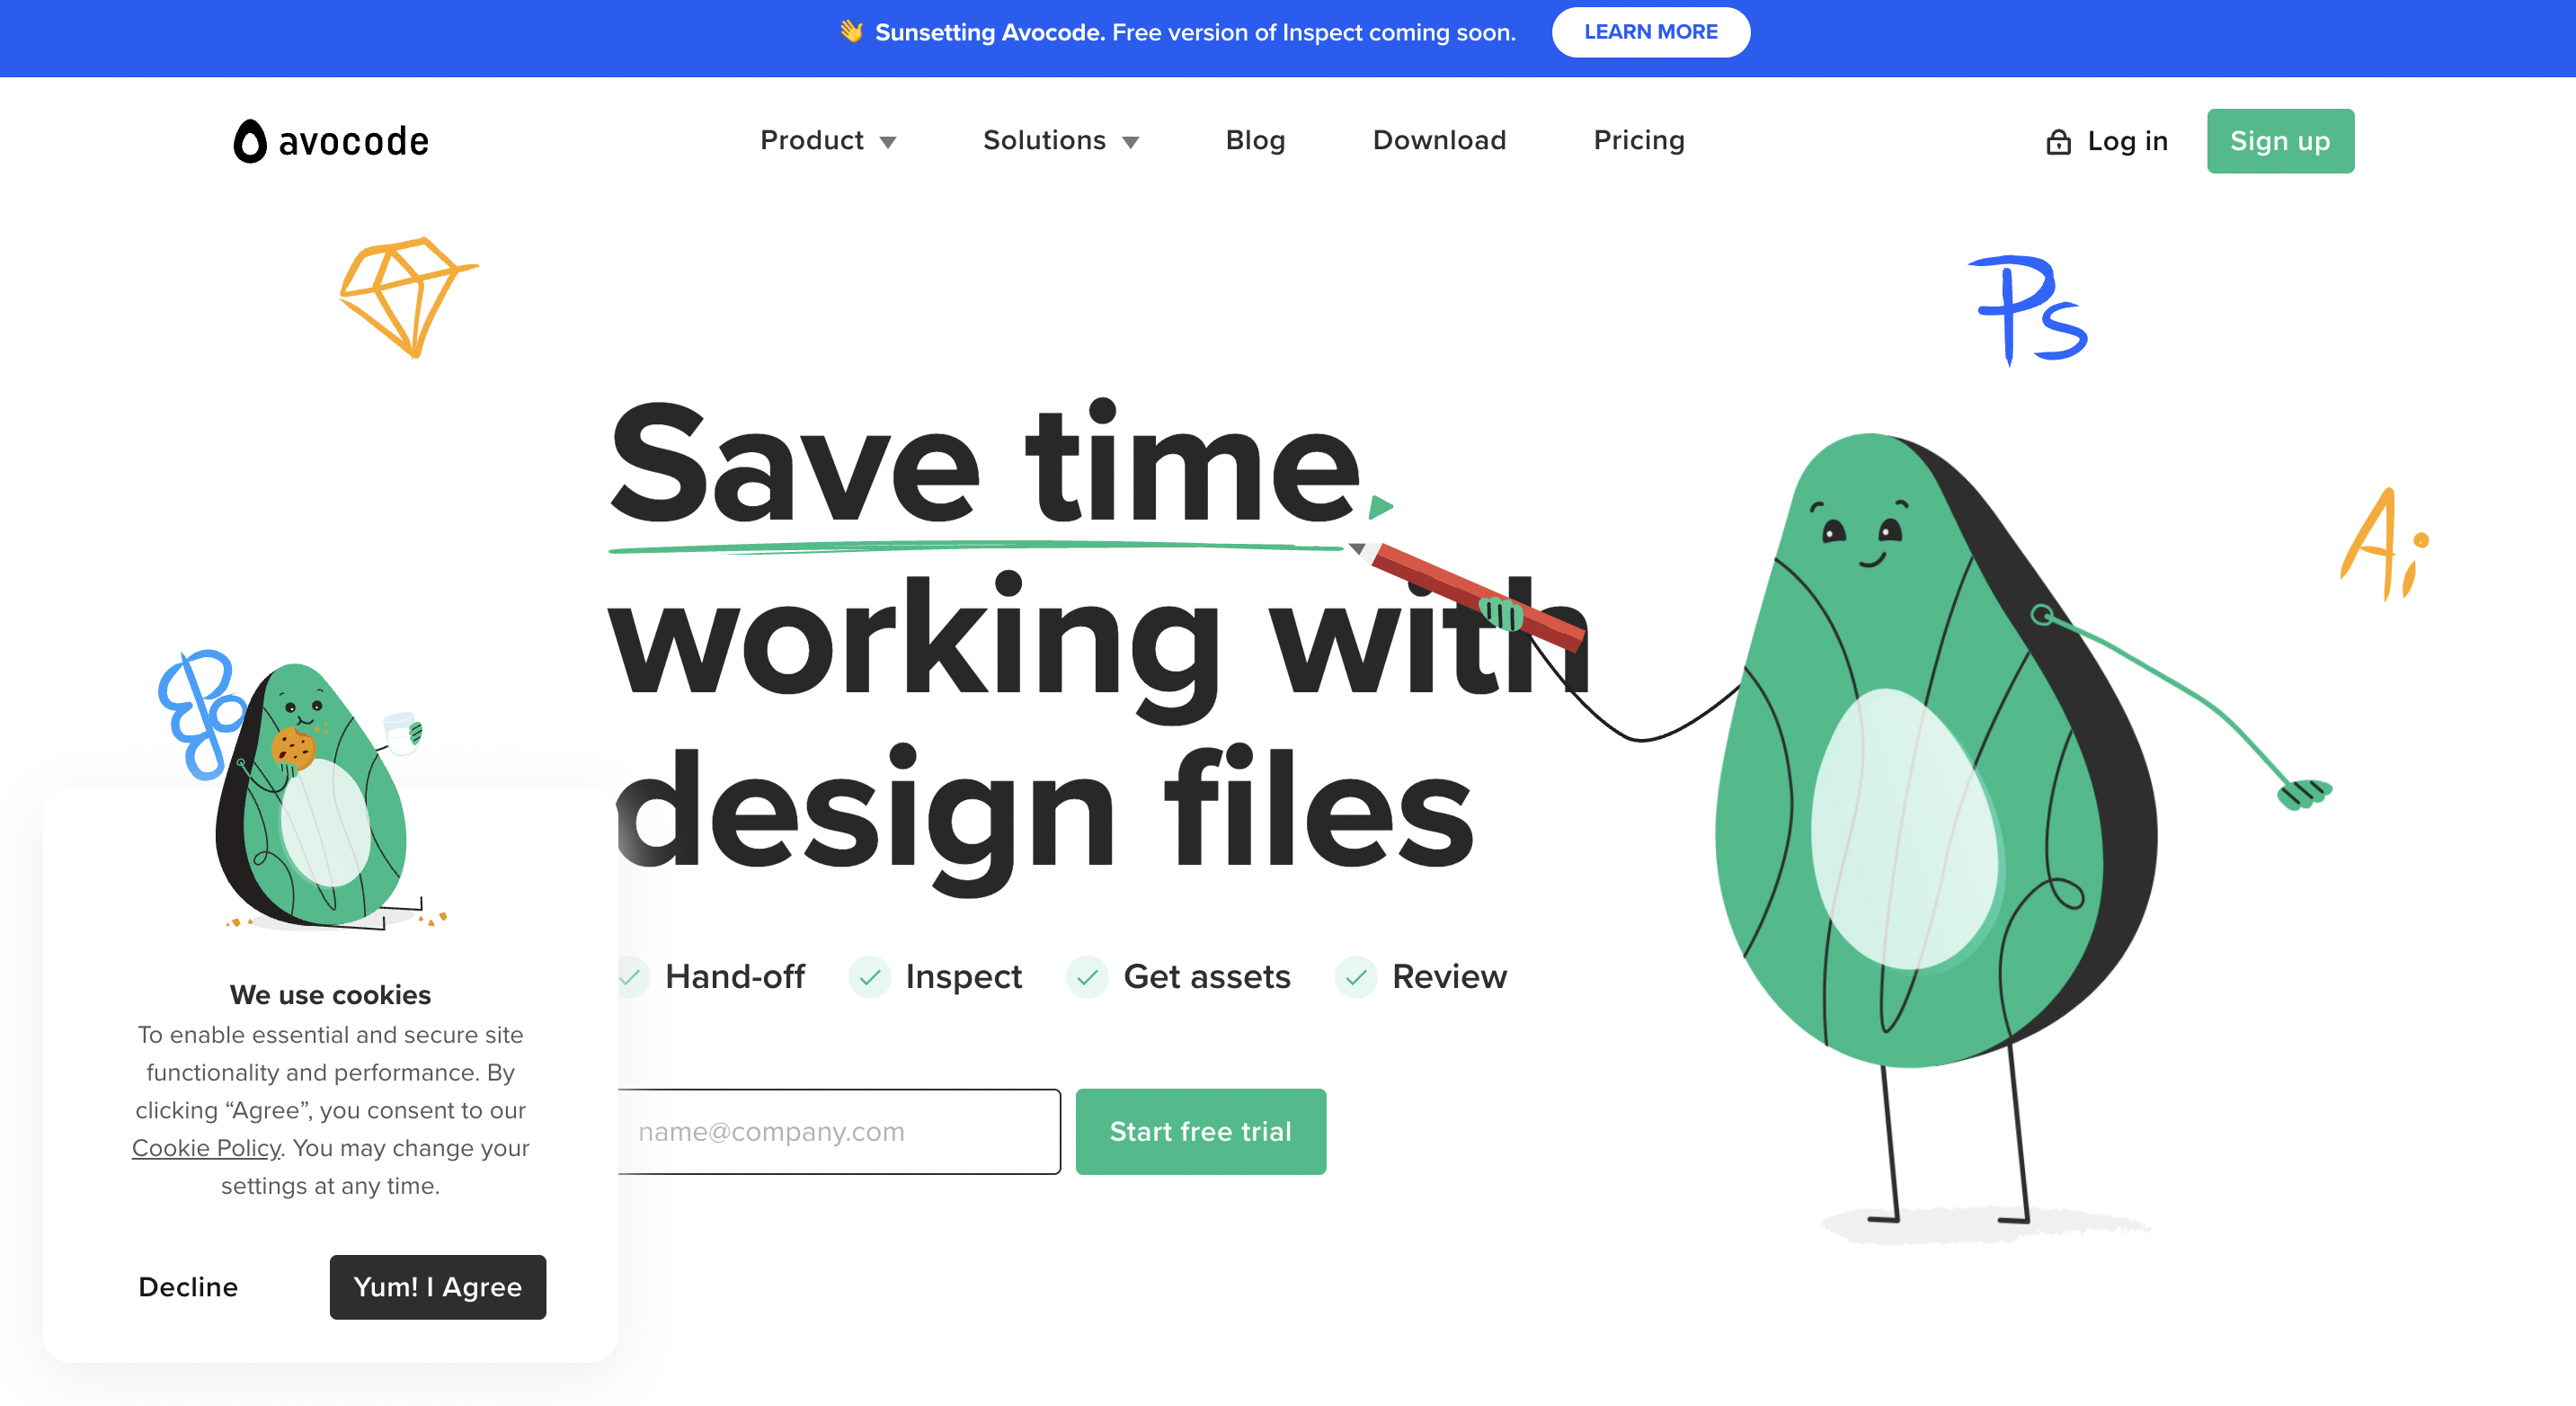Click the avocode logo icon
This screenshot has width=2576, height=1406.
click(x=250, y=141)
